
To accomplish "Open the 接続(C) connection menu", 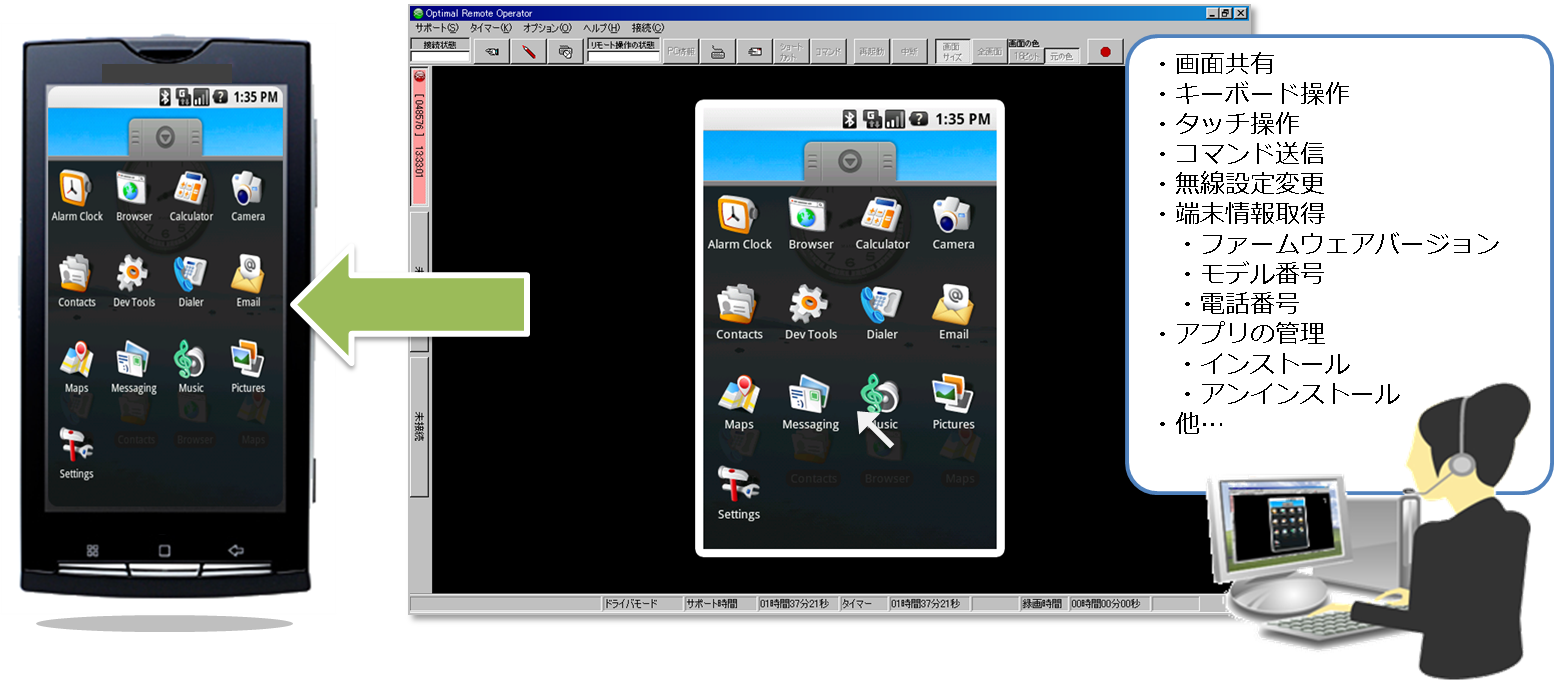I will coord(647,28).
